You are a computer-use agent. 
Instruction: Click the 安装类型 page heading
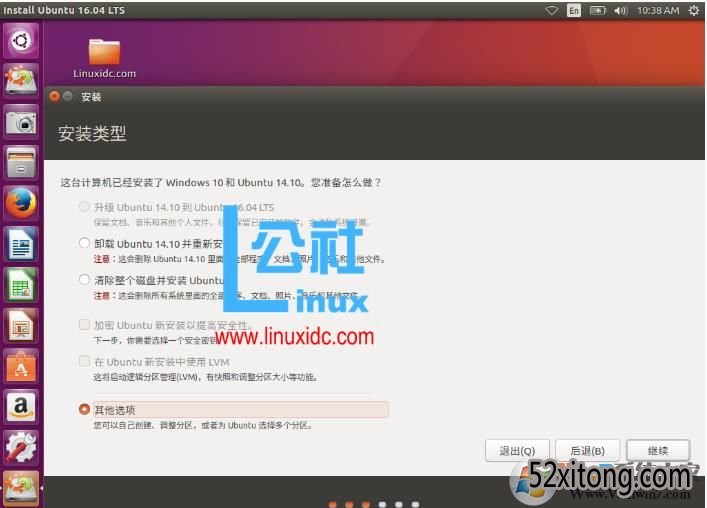pyautogui.click(x=92, y=133)
